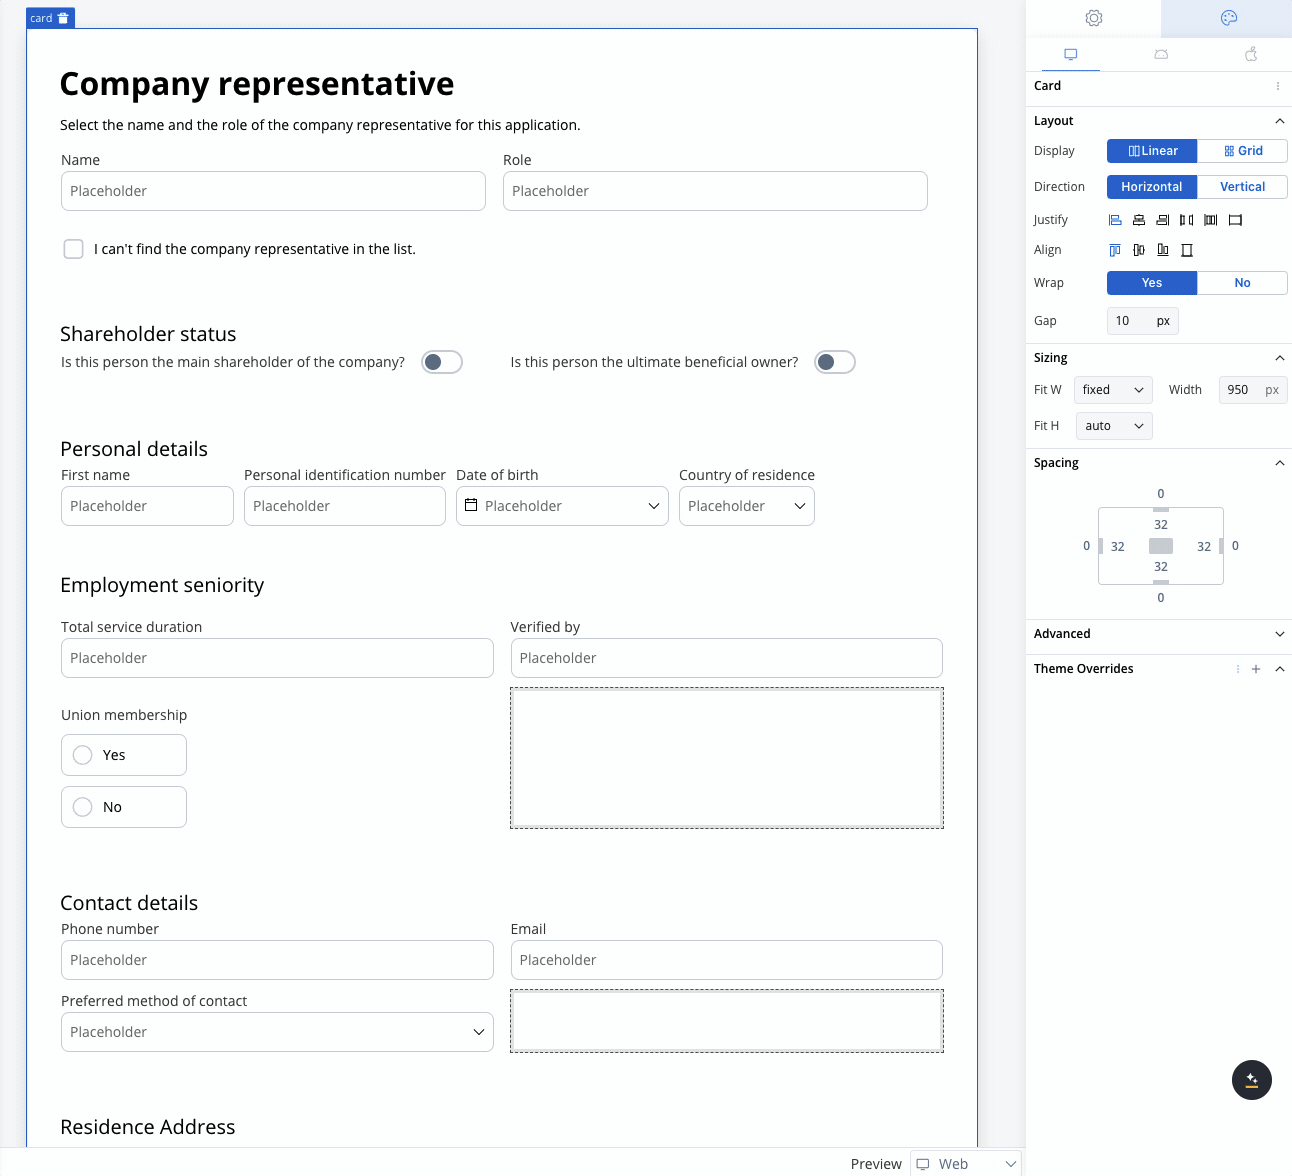Edit the bottom padding value 32
Image resolution: width=1292 pixels, height=1176 pixels.
1161,567
